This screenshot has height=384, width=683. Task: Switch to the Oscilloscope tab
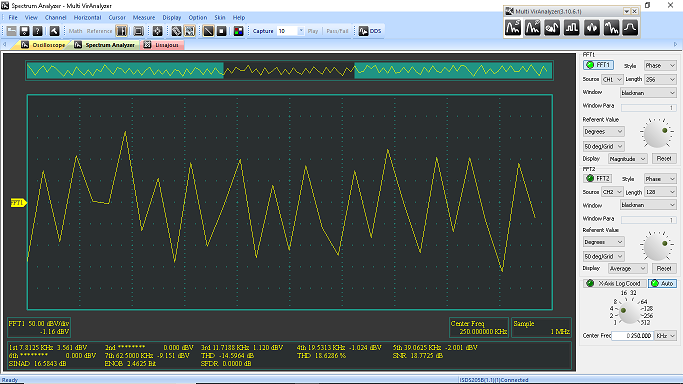(x=43, y=45)
